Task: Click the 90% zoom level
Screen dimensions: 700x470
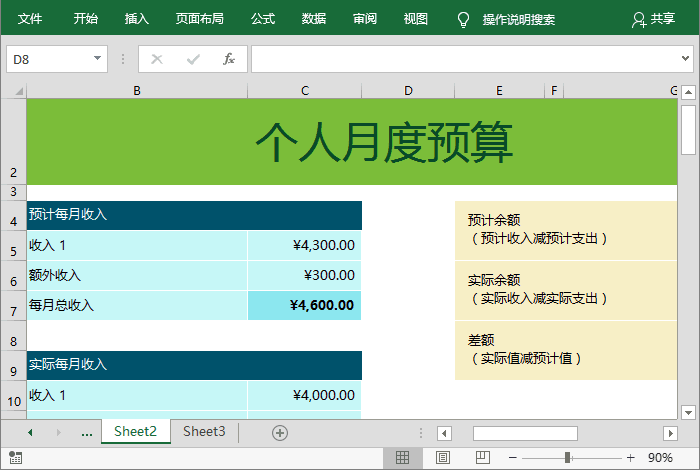Action: coord(660,458)
